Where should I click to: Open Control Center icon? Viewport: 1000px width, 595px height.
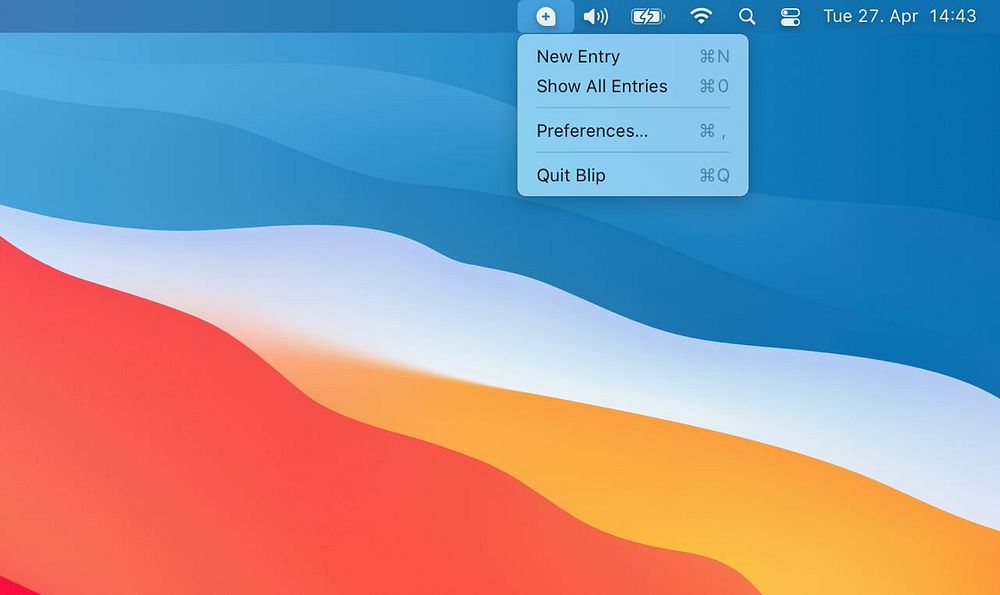[790, 17]
